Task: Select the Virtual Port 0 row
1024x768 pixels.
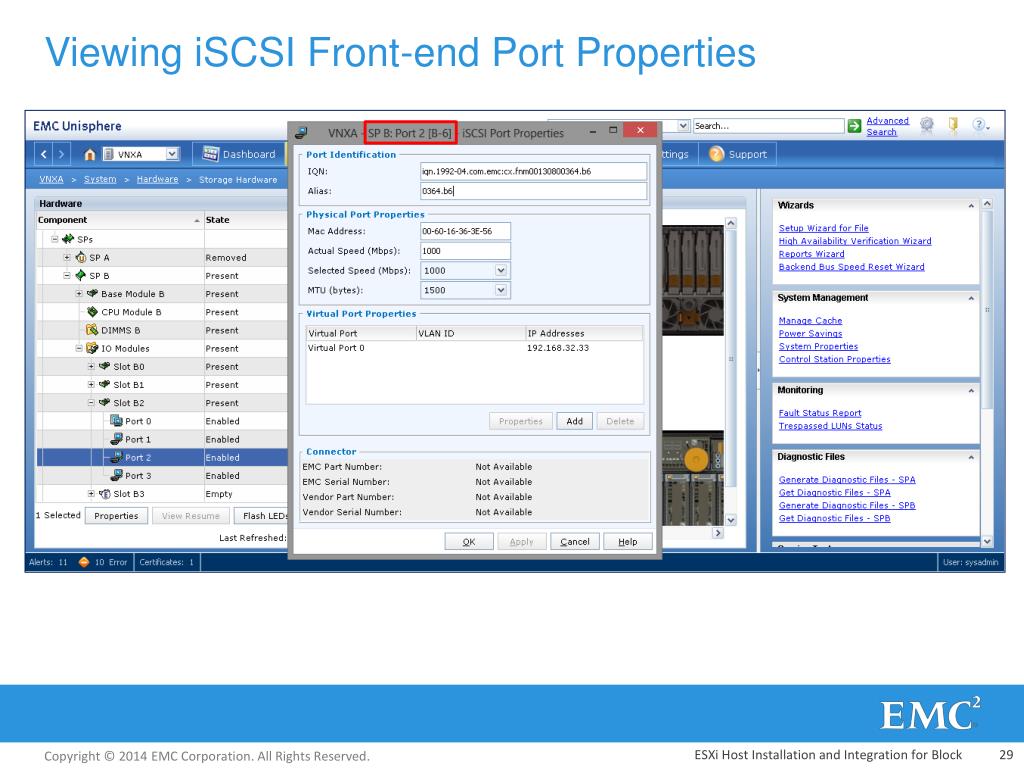Action: click(475, 348)
